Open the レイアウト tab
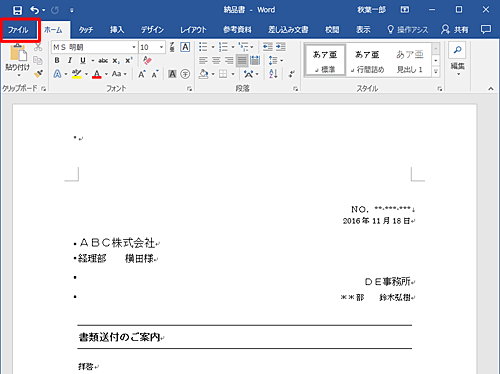 tap(193, 30)
